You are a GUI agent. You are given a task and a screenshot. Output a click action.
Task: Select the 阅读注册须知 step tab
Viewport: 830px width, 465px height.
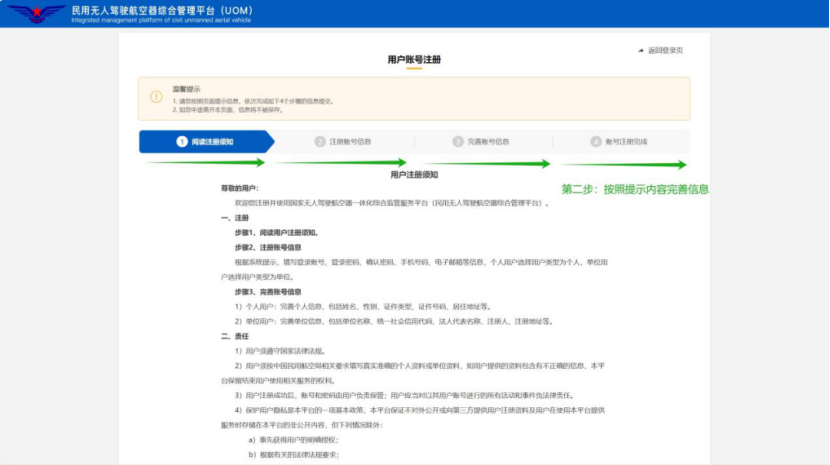[212, 142]
